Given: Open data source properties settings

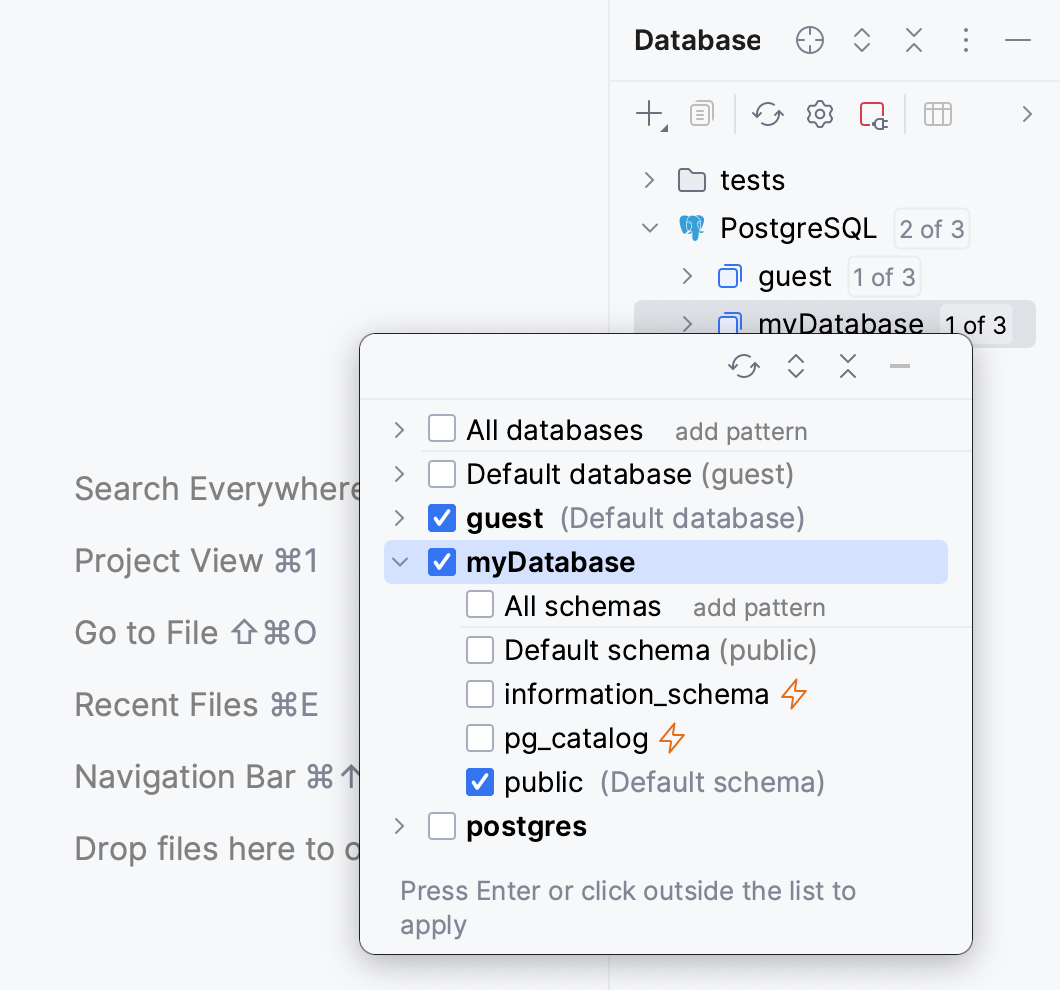Looking at the screenshot, I should click(819, 113).
